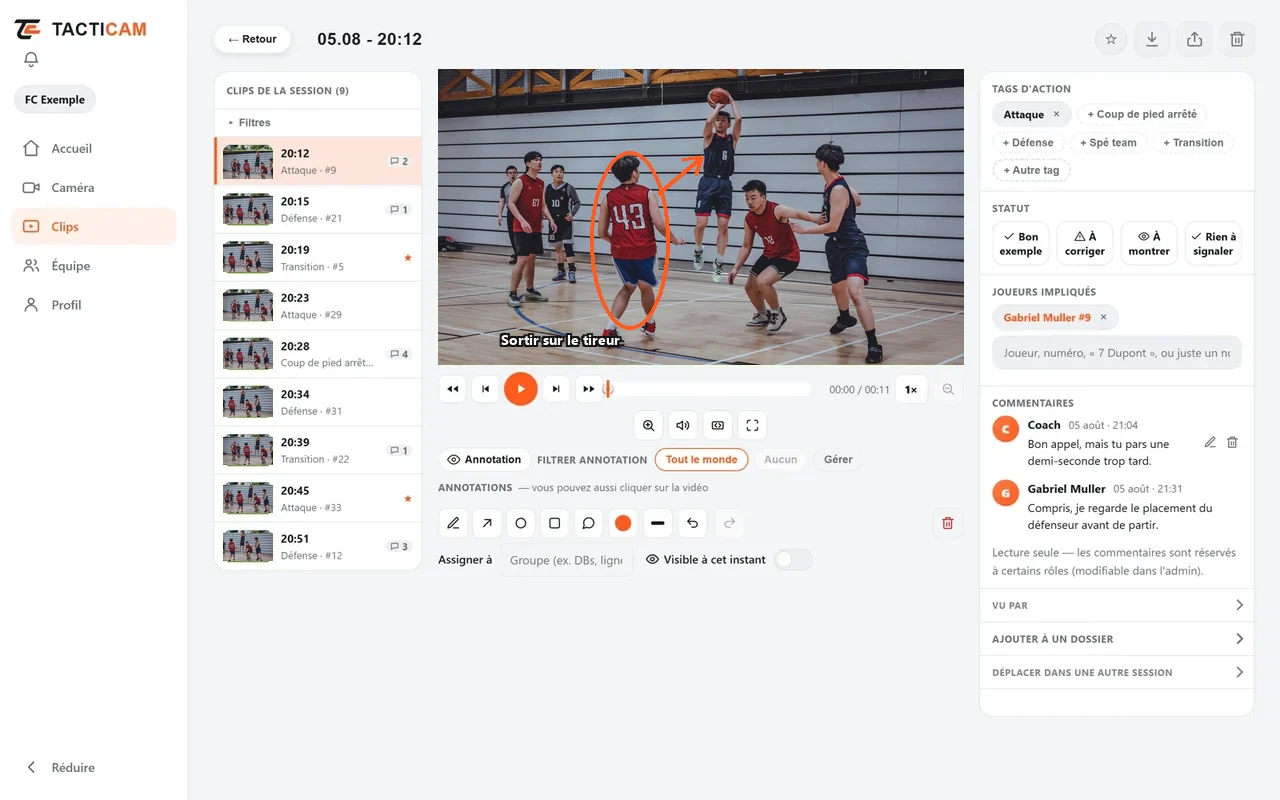Enter fullscreen video mode
This screenshot has width=1280, height=800.
tap(752, 425)
